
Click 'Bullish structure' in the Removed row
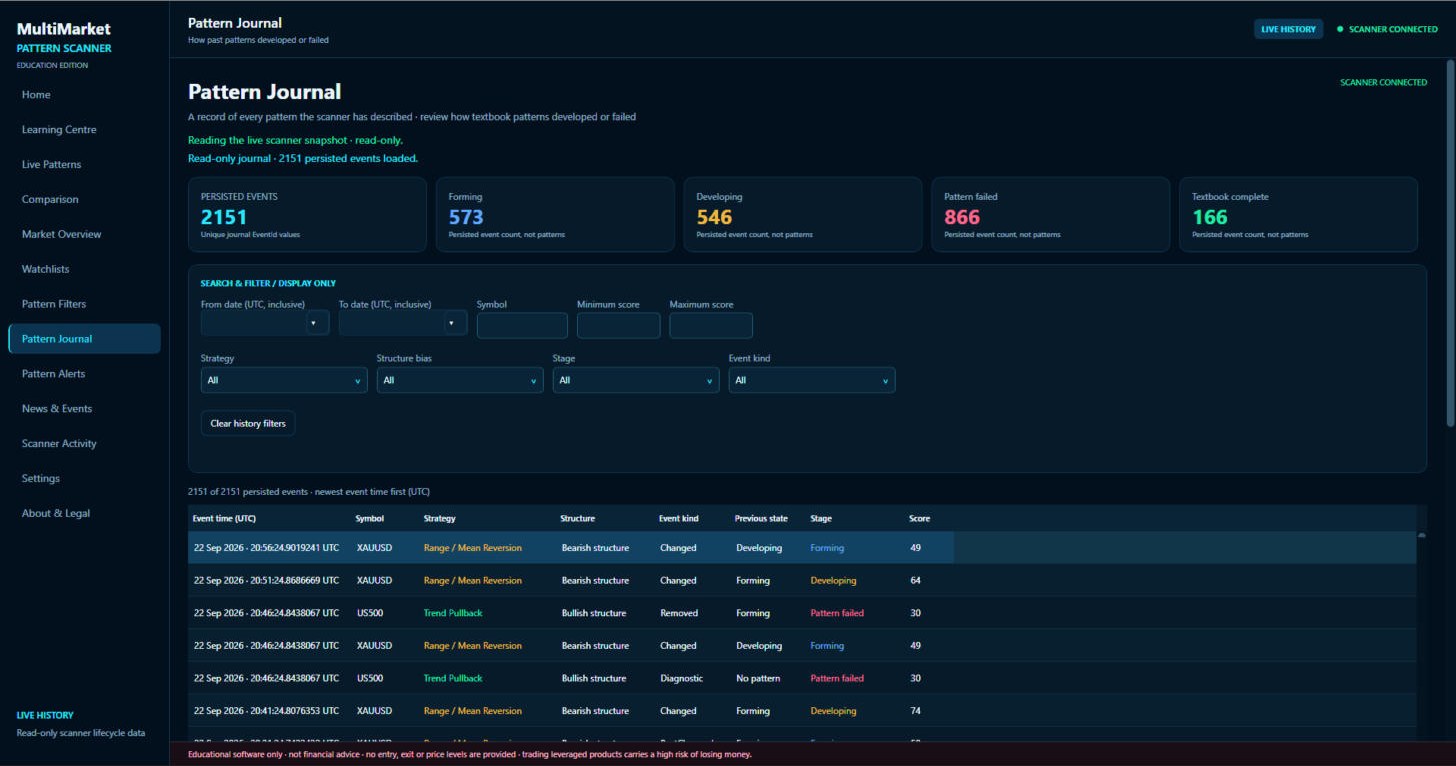[x=594, y=613]
